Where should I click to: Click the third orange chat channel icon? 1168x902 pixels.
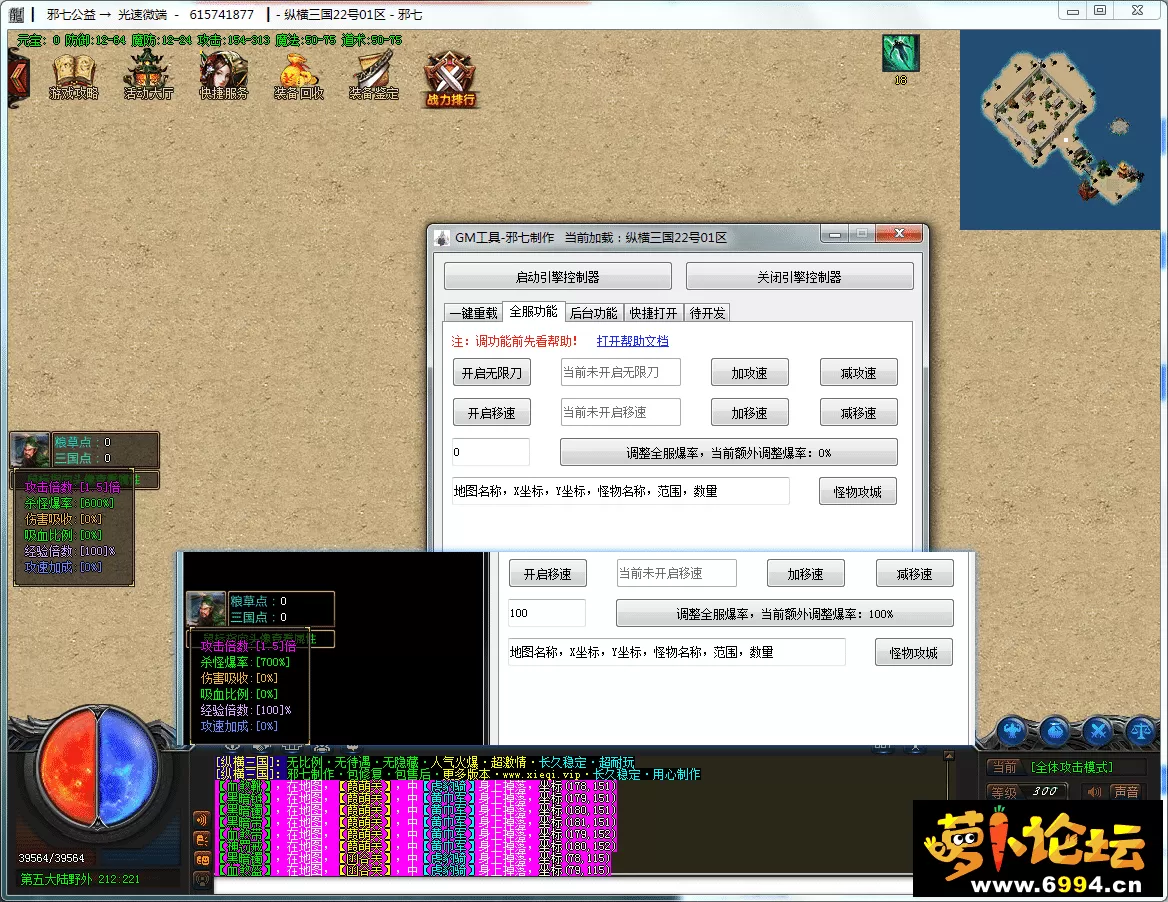pyautogui.click(x=202, y=860)
